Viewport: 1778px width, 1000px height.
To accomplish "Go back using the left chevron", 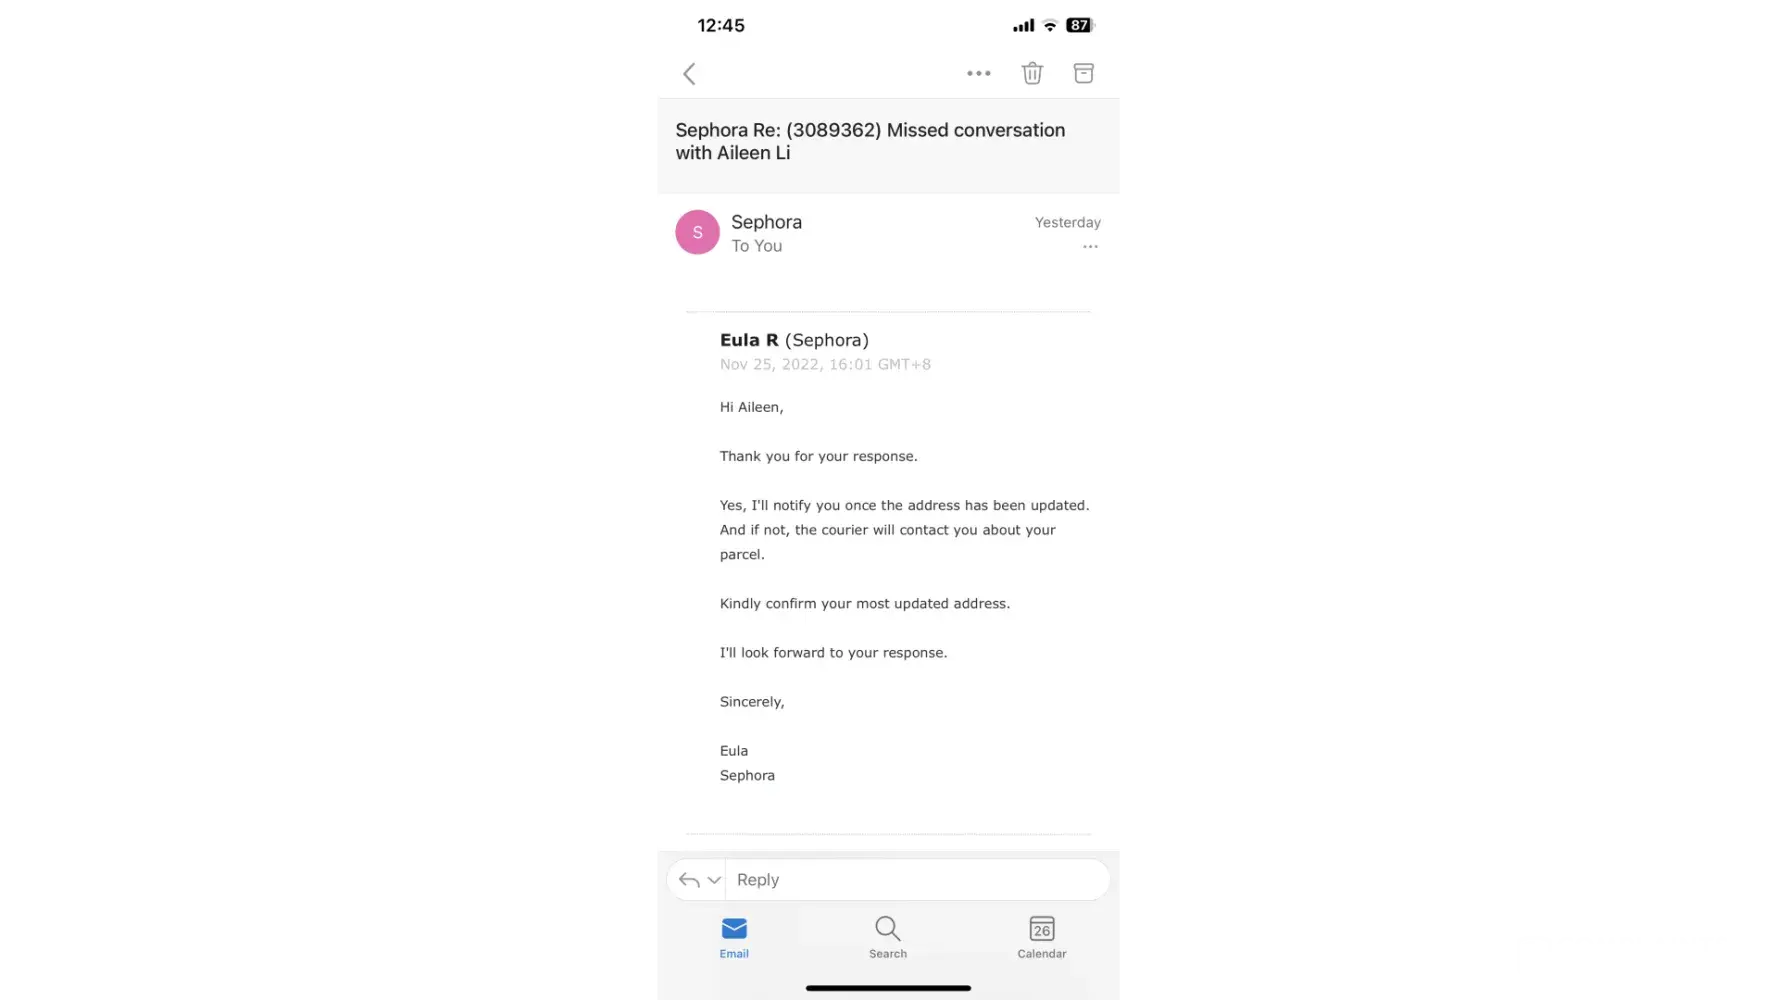I will point(689,74).
